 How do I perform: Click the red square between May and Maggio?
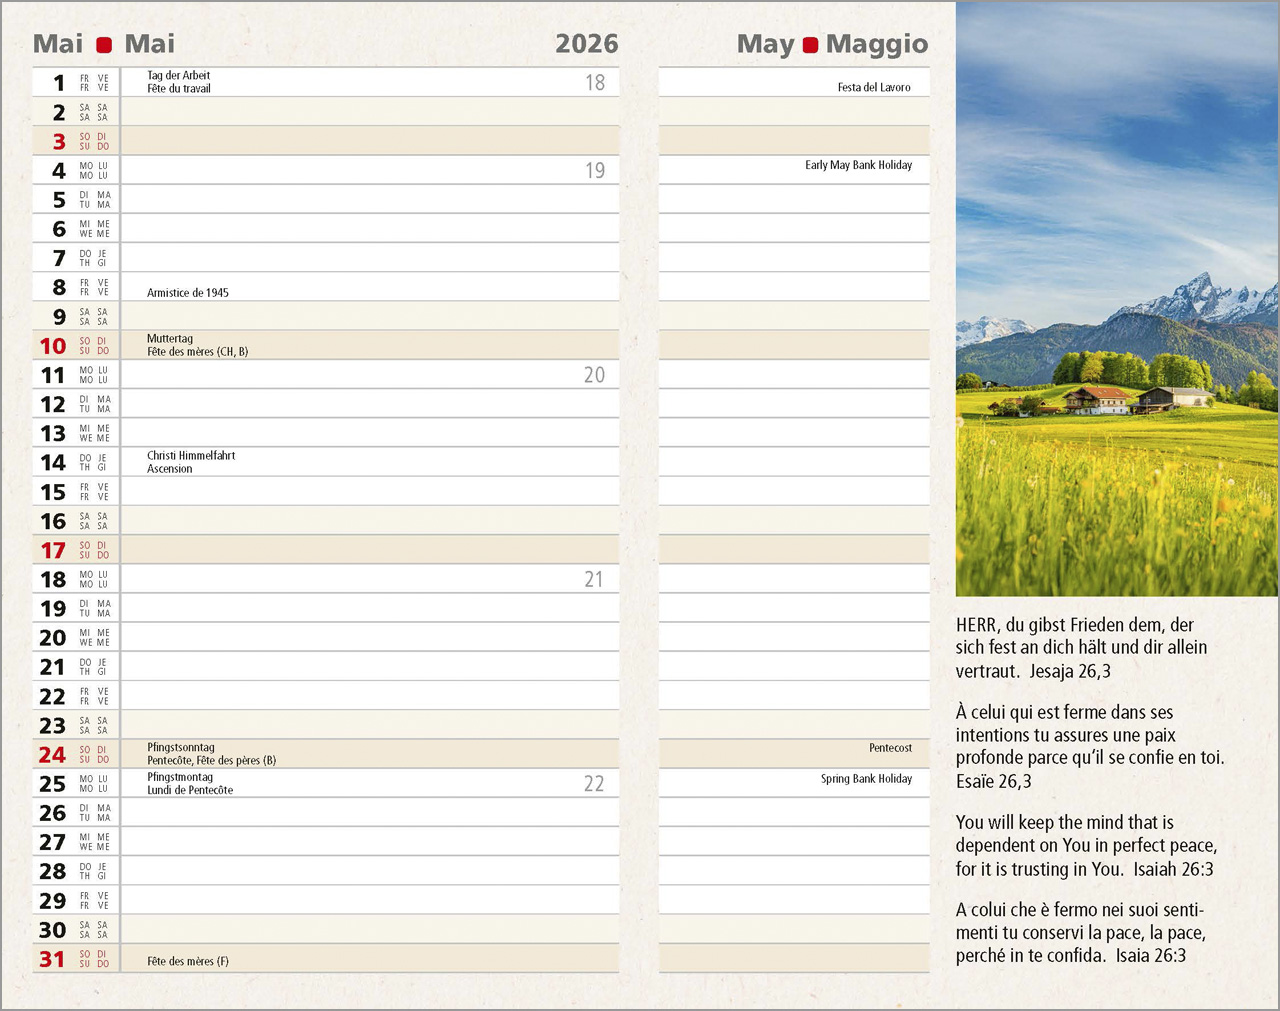[810, 45]
